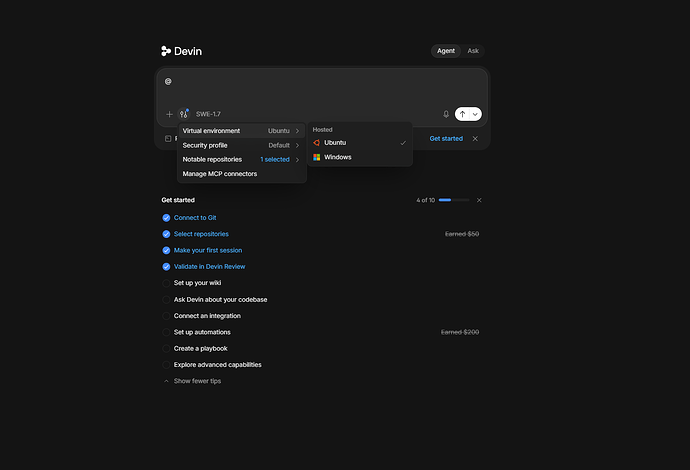Image resolution: width=690 pixels, height=470 pixels.
Task: Toggle Validate in Devin Review checkmark
Action: pyautogui.click(x=166, y=267)
